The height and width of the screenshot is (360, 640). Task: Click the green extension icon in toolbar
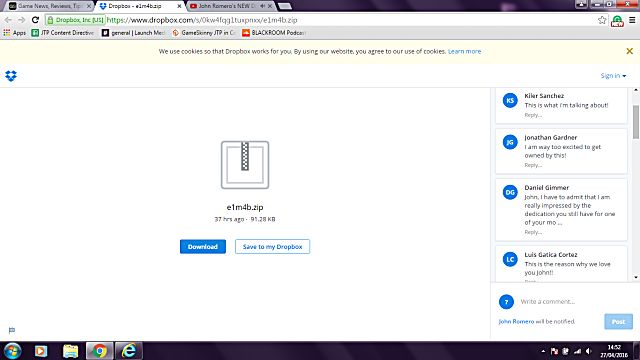pos(617,20)
